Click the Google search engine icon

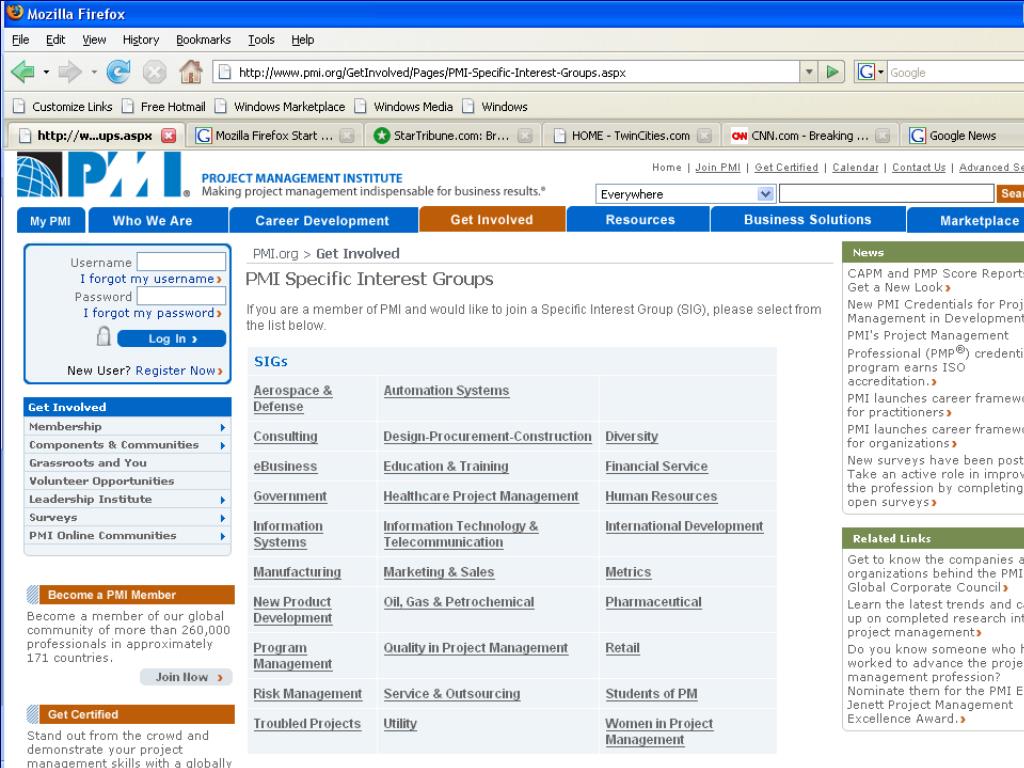click(866, 72)
